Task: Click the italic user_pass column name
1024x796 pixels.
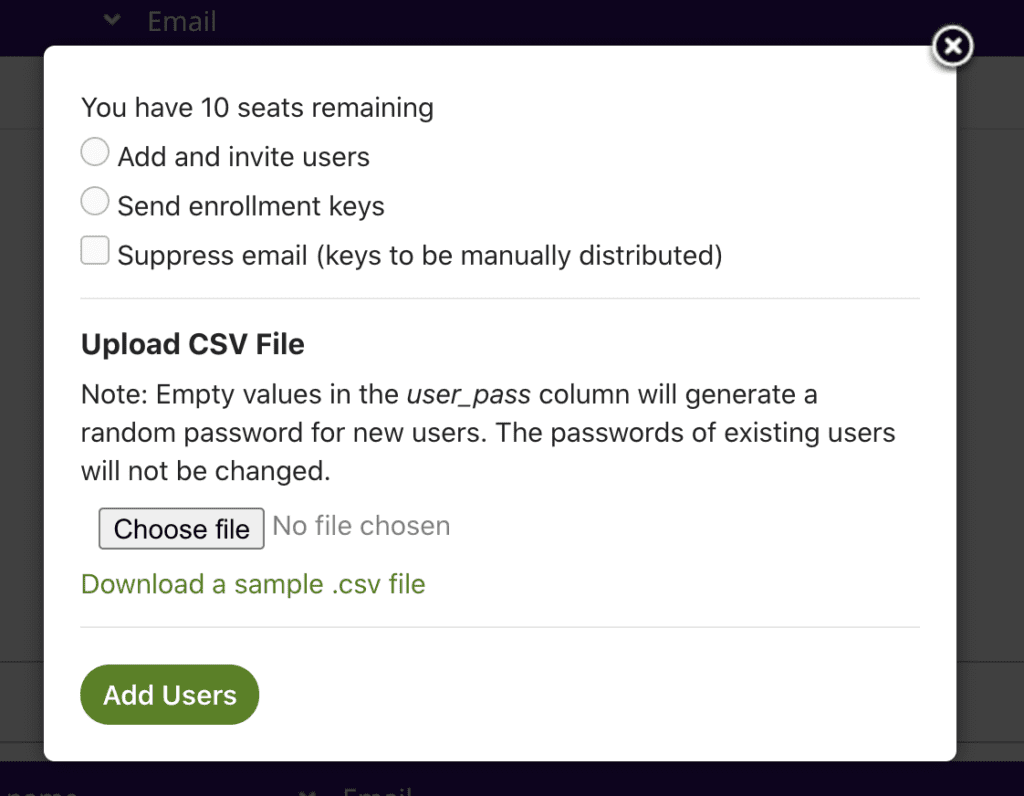Action: [468, 394]
